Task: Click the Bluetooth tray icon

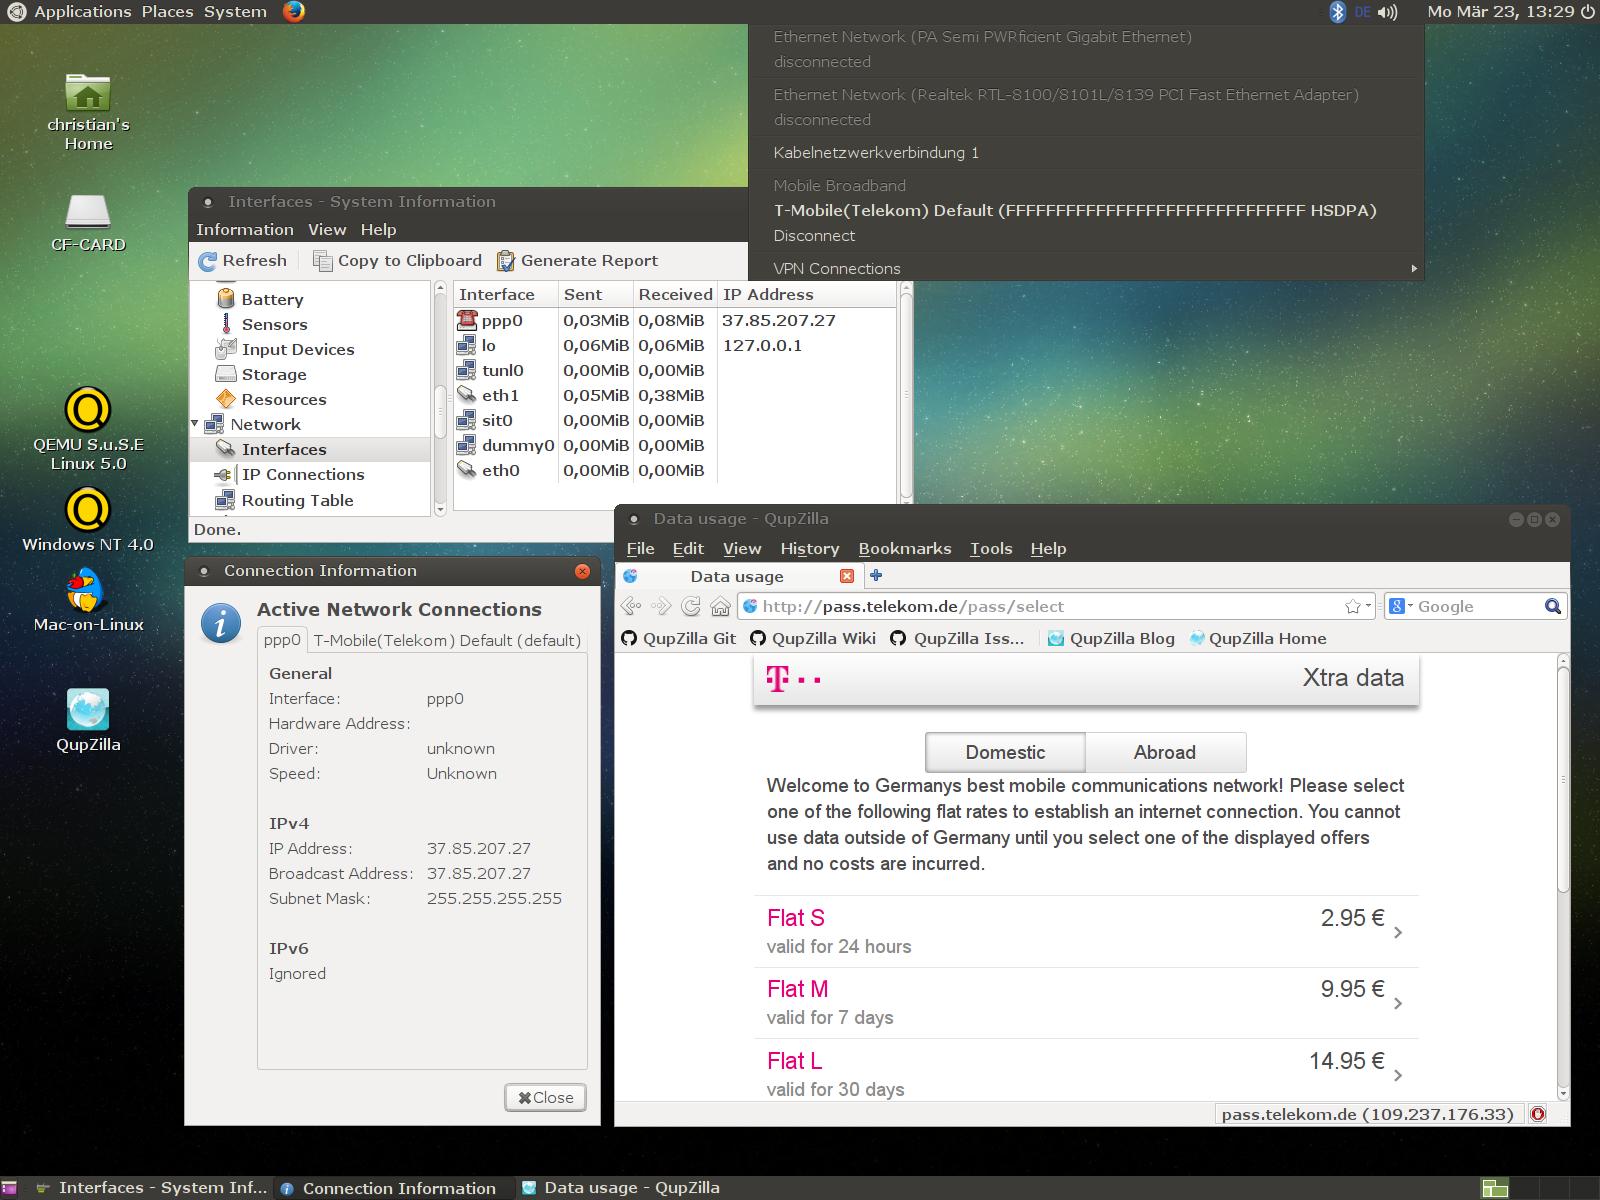Action: point(1337,12)
